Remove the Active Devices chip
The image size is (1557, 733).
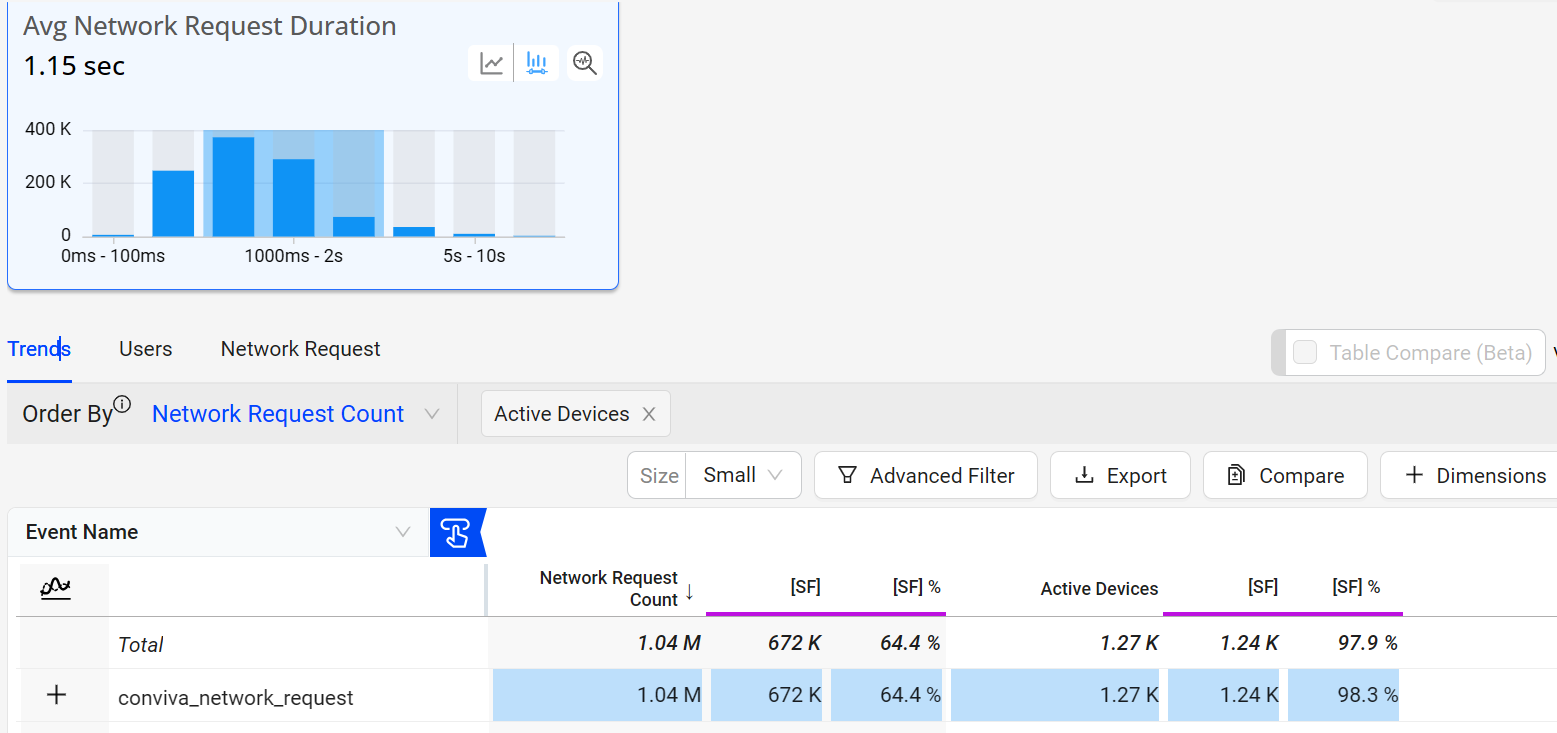[649, 414]
